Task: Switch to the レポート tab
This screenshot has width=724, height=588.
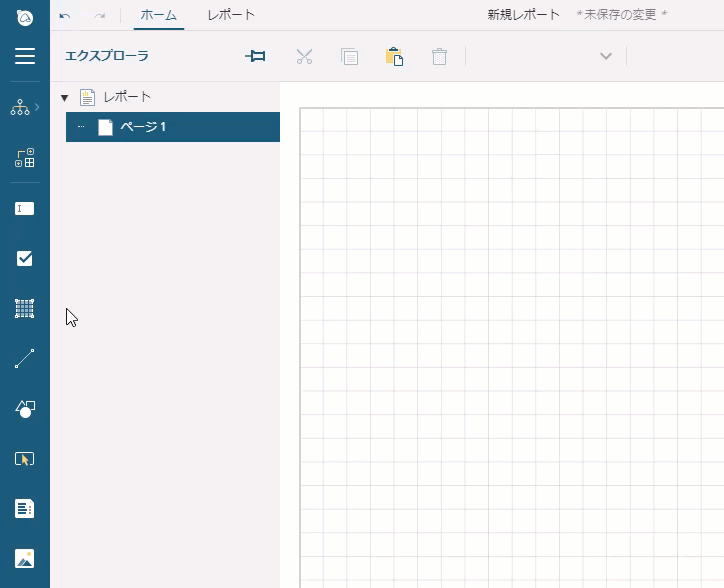Action: pyautogui.click(x=231, y=15)
